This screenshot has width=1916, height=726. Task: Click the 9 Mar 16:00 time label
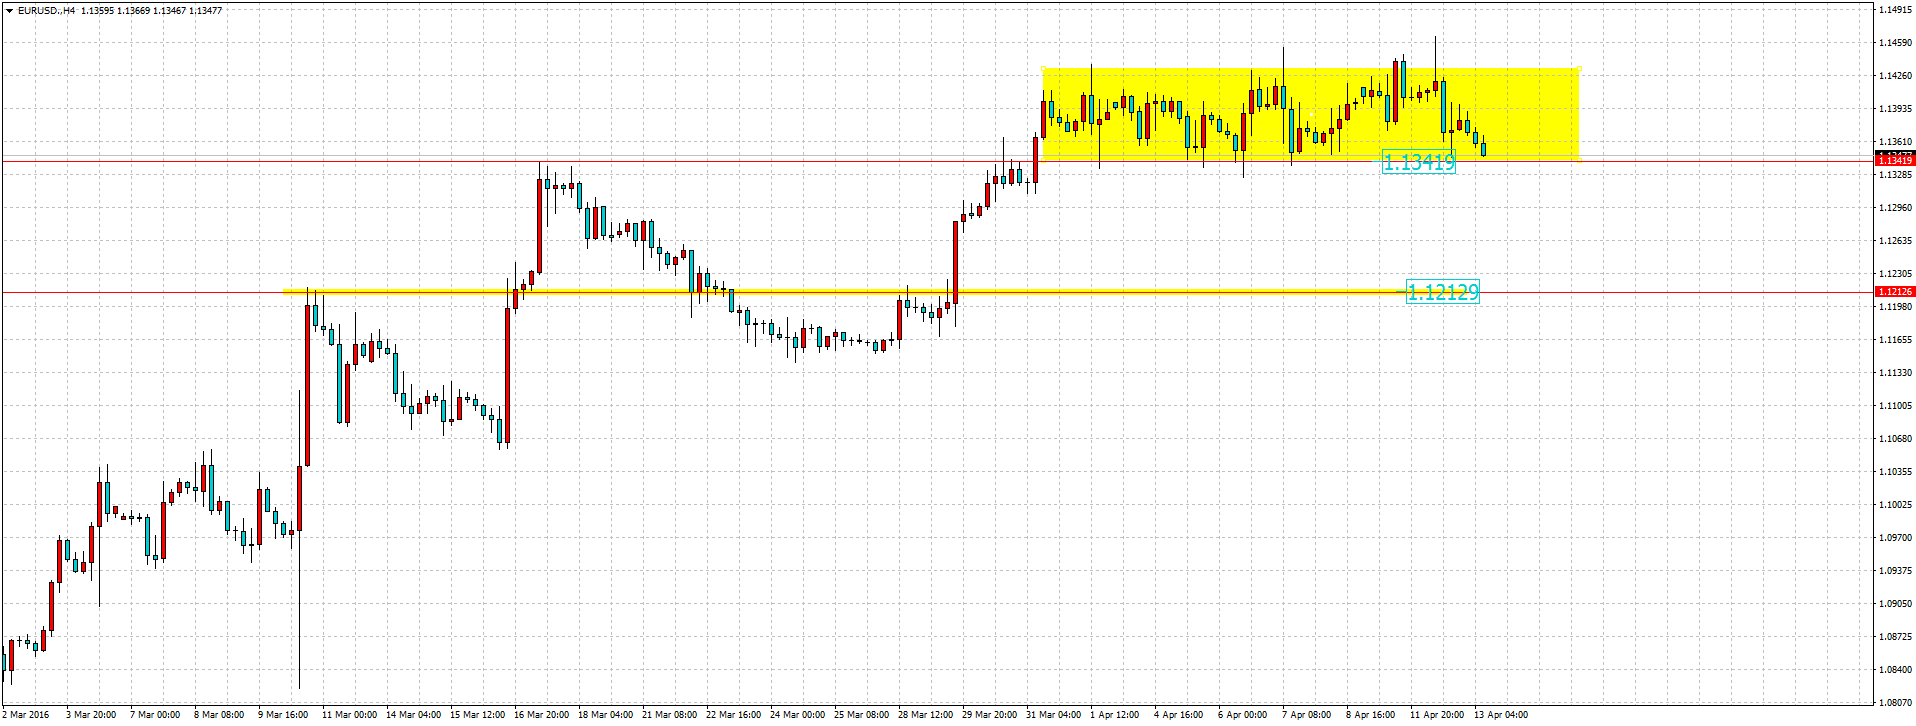pos(284,715)
